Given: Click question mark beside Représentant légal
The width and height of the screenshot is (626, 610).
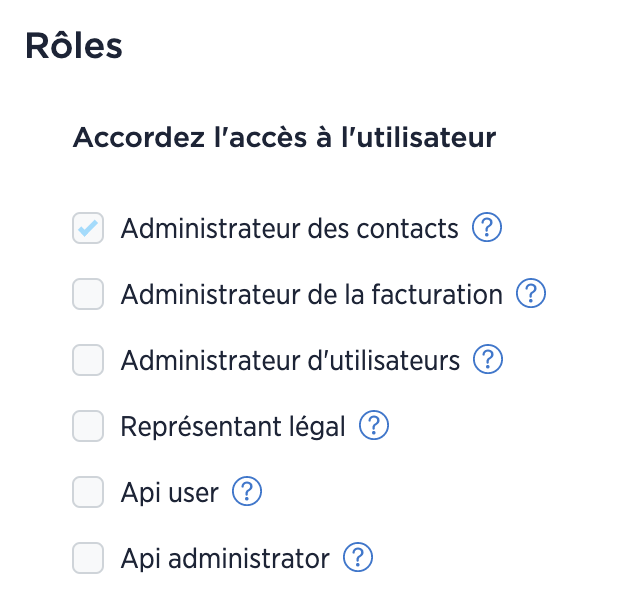Looking at the screenshot, I should [374, 425].
